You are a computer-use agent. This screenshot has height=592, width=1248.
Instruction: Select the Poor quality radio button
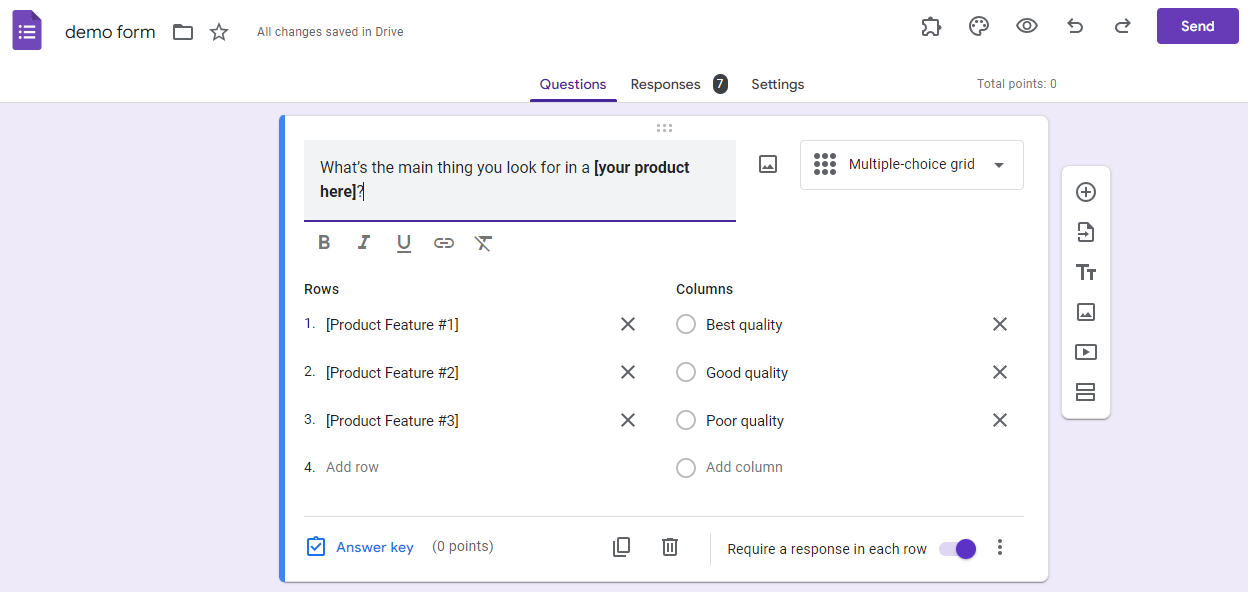point(686,420)
